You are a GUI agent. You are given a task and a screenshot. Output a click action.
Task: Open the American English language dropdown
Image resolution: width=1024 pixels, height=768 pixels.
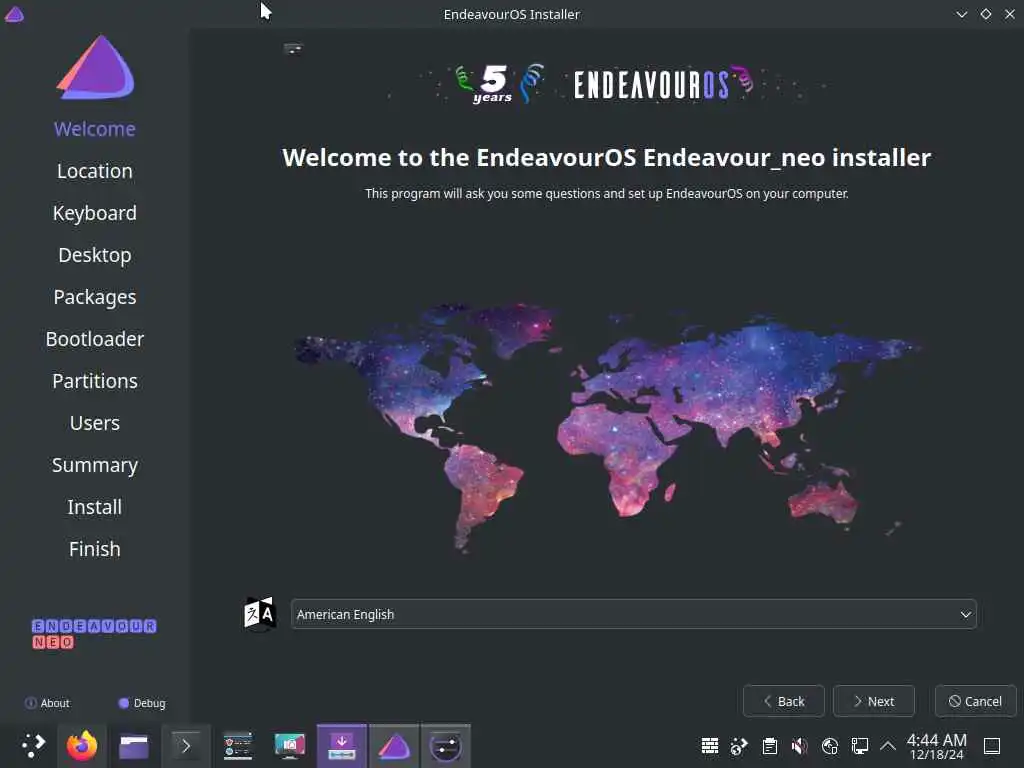[633, 615]
